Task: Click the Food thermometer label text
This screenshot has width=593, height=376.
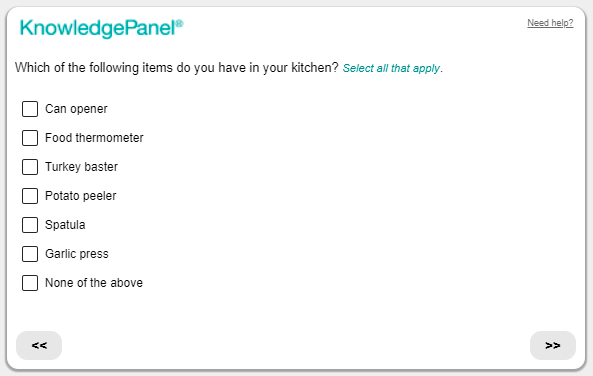Action: [94, 138]
